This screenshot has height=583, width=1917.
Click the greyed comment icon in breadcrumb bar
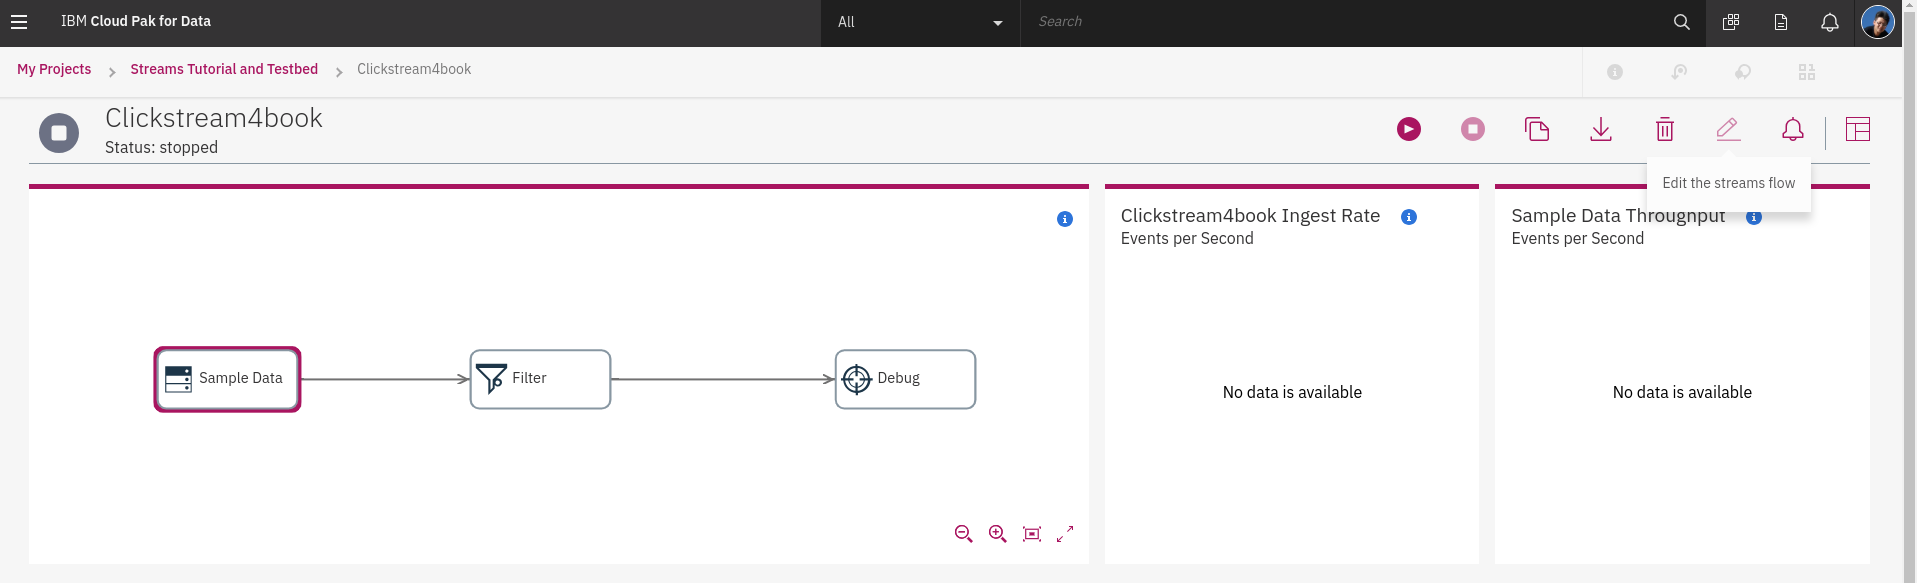[1743, 72]
